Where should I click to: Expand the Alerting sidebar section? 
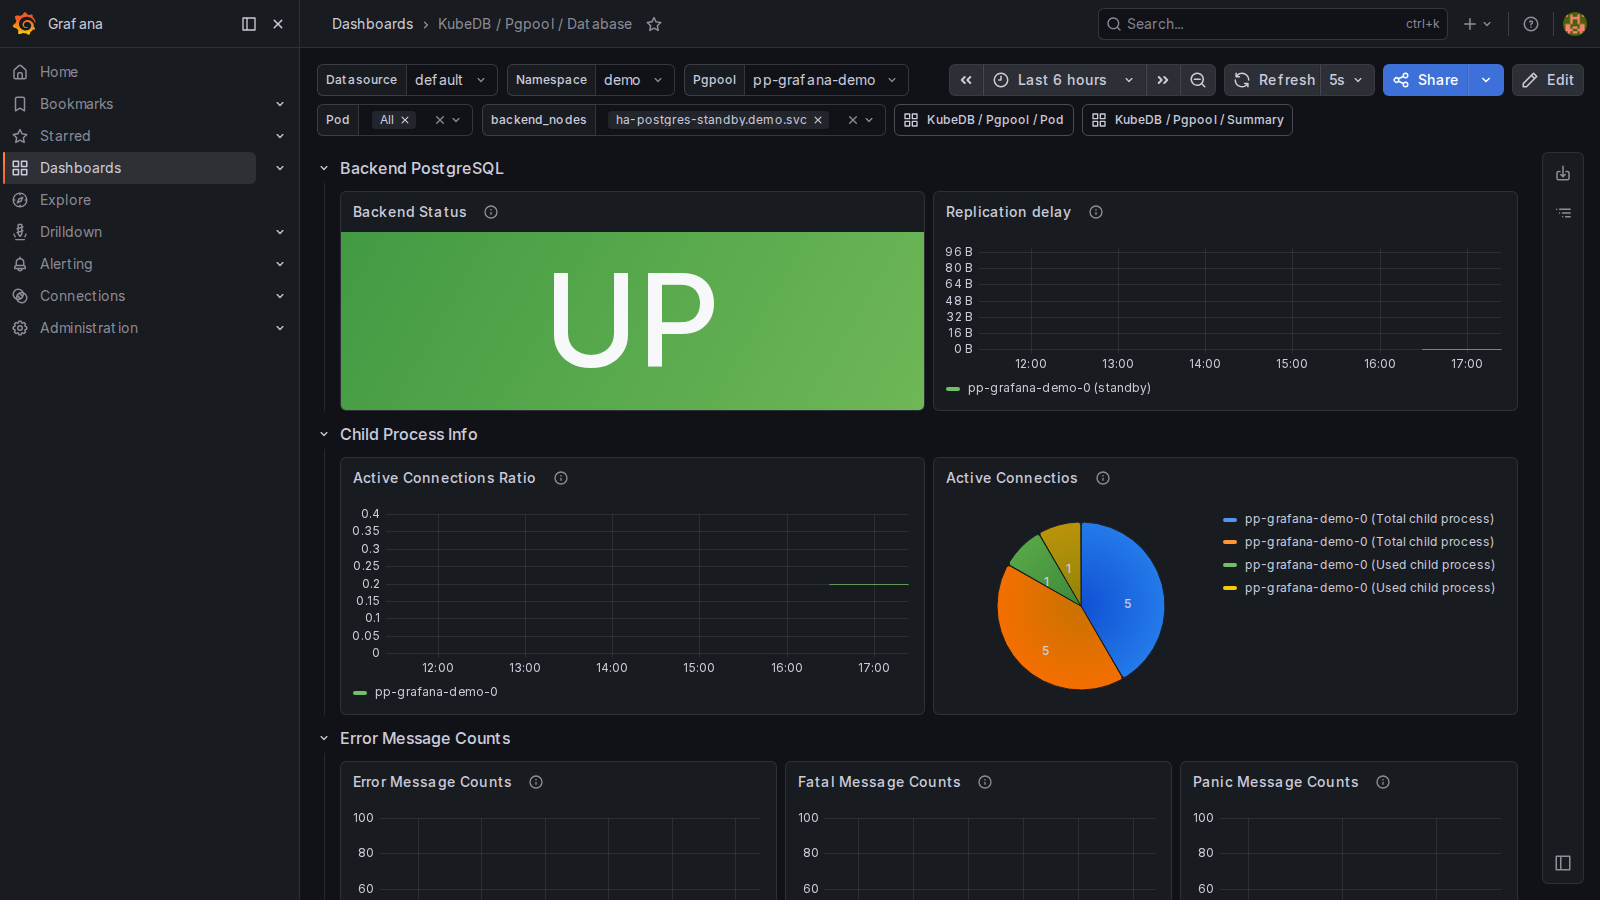tap(280, 264)
